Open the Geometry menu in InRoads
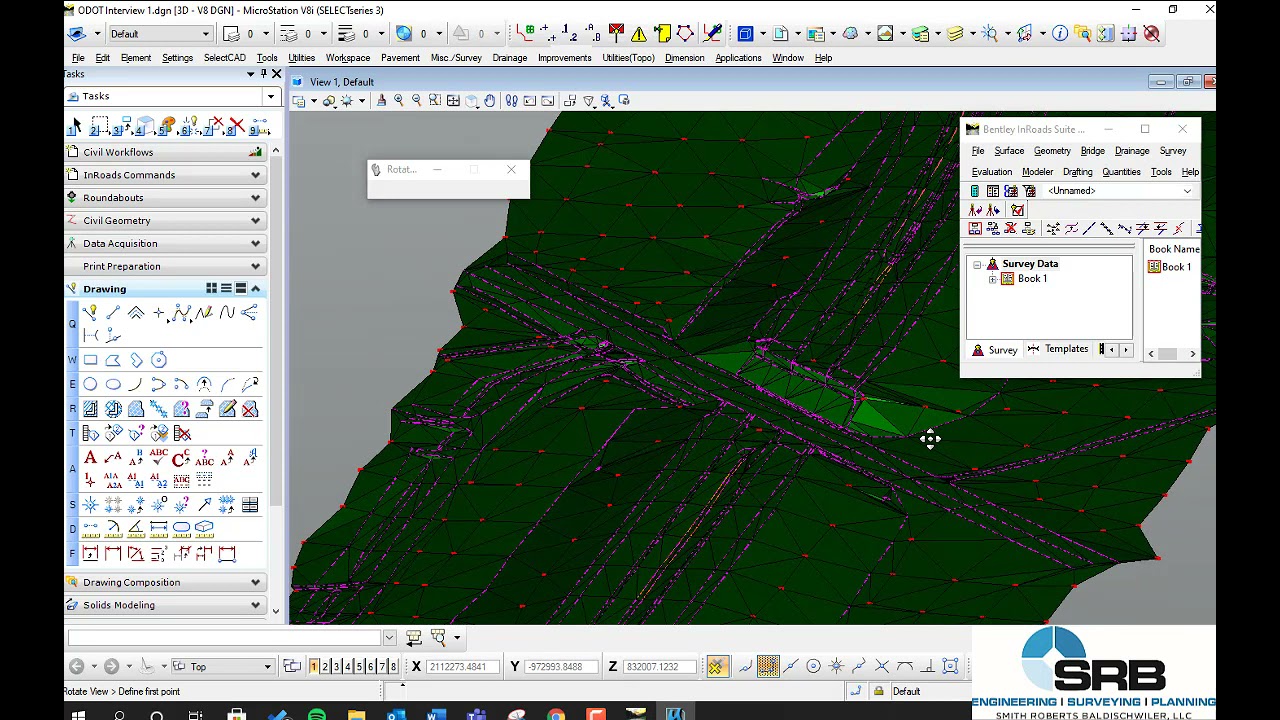The image size is (1280, 720). [x=1052, y=151]
